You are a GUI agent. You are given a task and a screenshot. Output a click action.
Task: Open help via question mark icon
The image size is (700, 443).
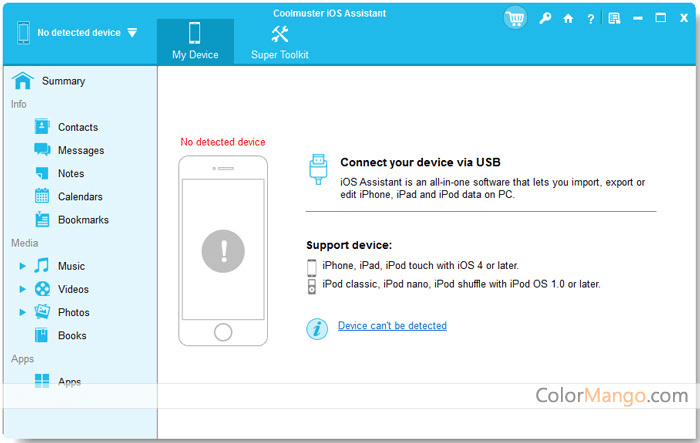click(x=591, y=19)
